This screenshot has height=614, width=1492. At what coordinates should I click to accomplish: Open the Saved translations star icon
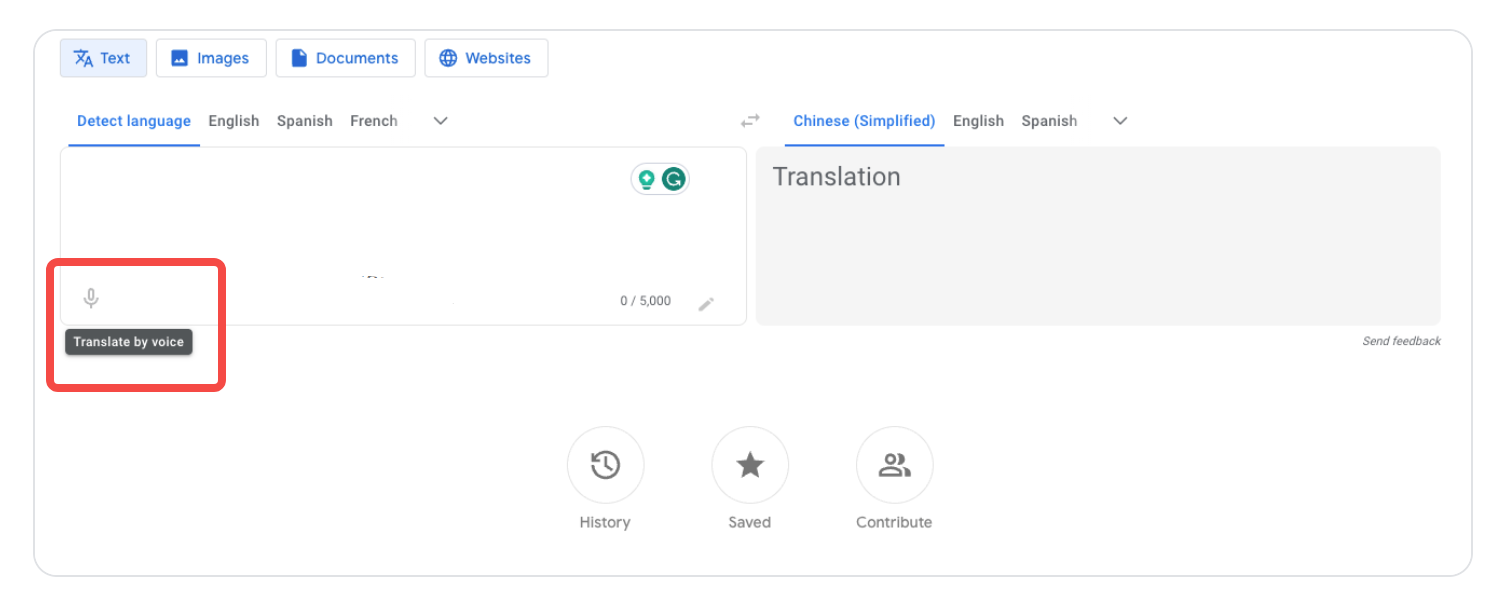point(749,464)
